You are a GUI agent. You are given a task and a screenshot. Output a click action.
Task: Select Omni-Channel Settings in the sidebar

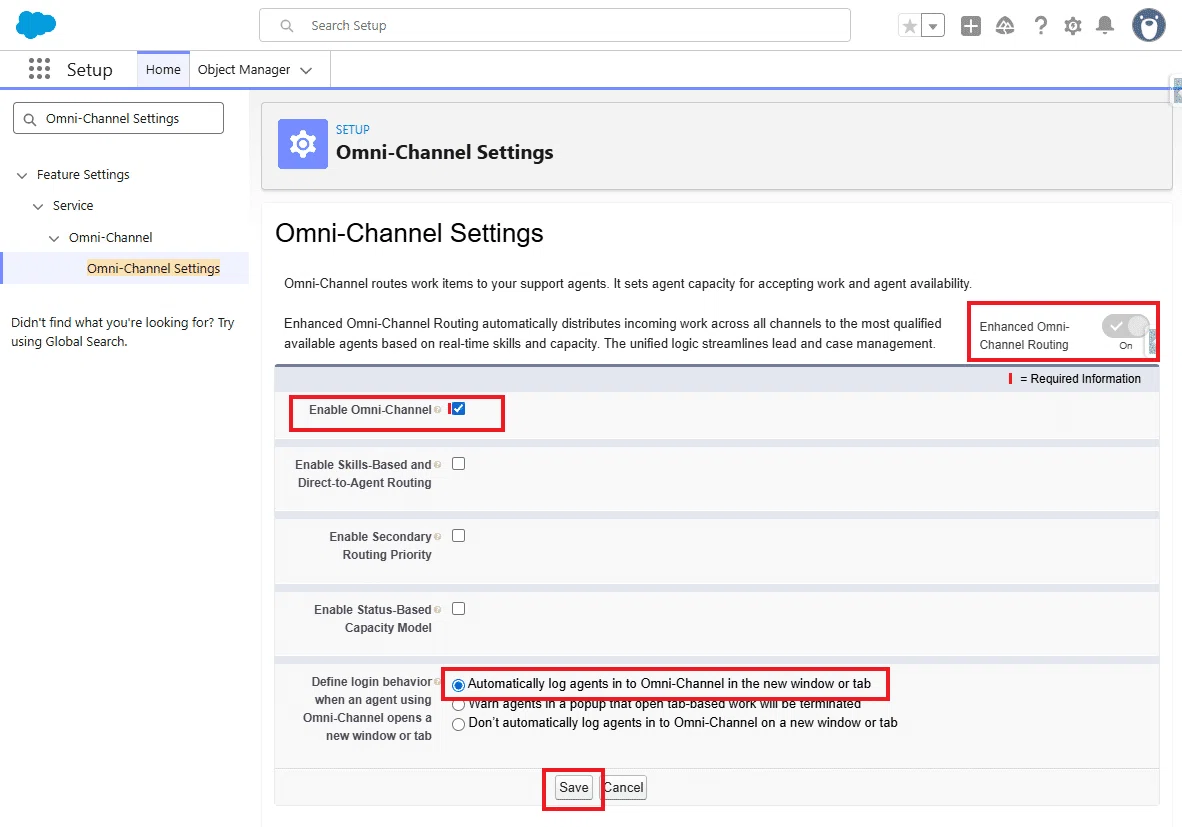154,268
